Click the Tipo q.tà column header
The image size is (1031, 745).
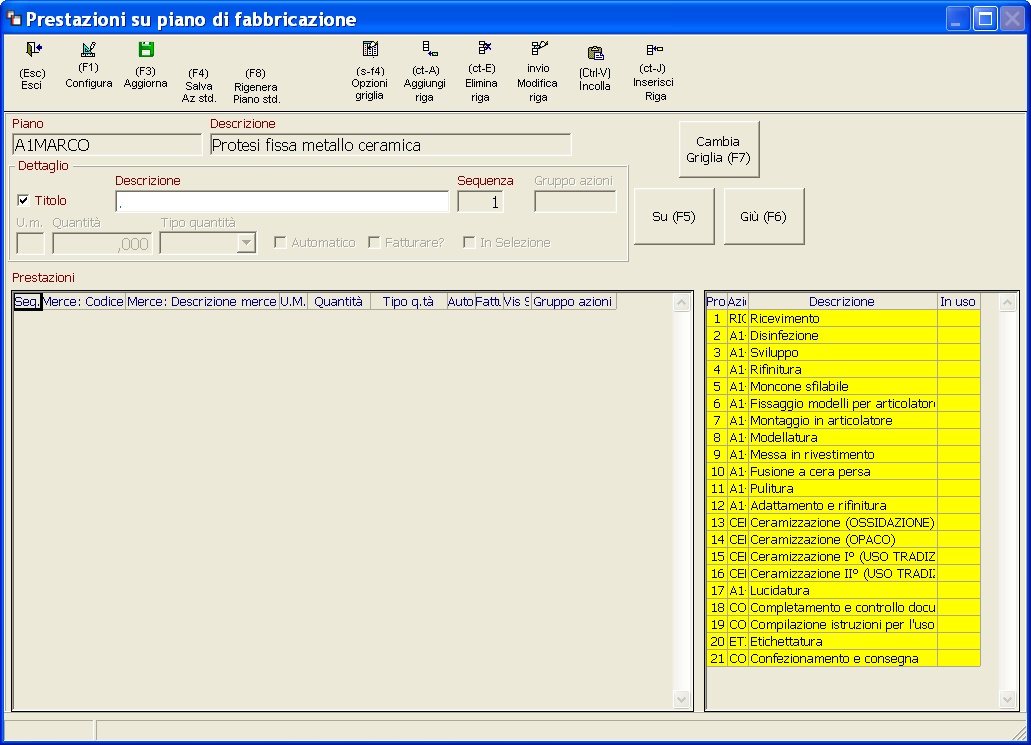pos(408,302)
